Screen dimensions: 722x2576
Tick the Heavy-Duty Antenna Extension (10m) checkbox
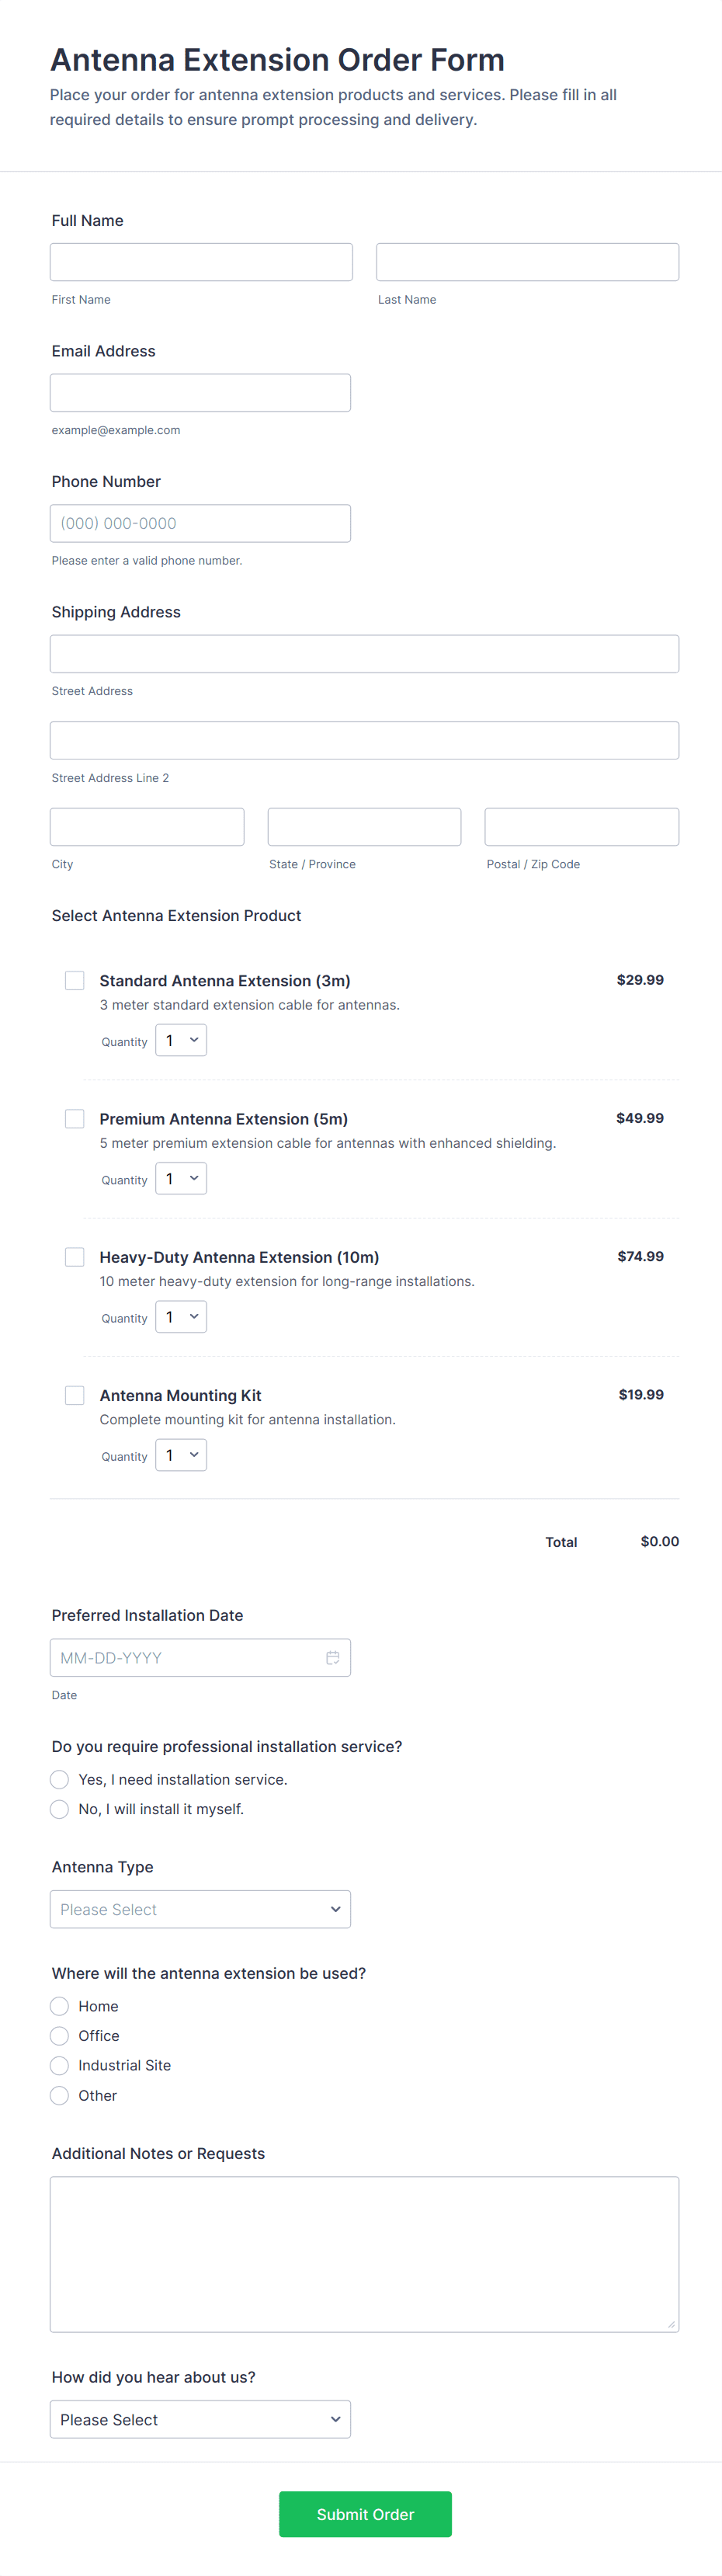[75, 1257]
